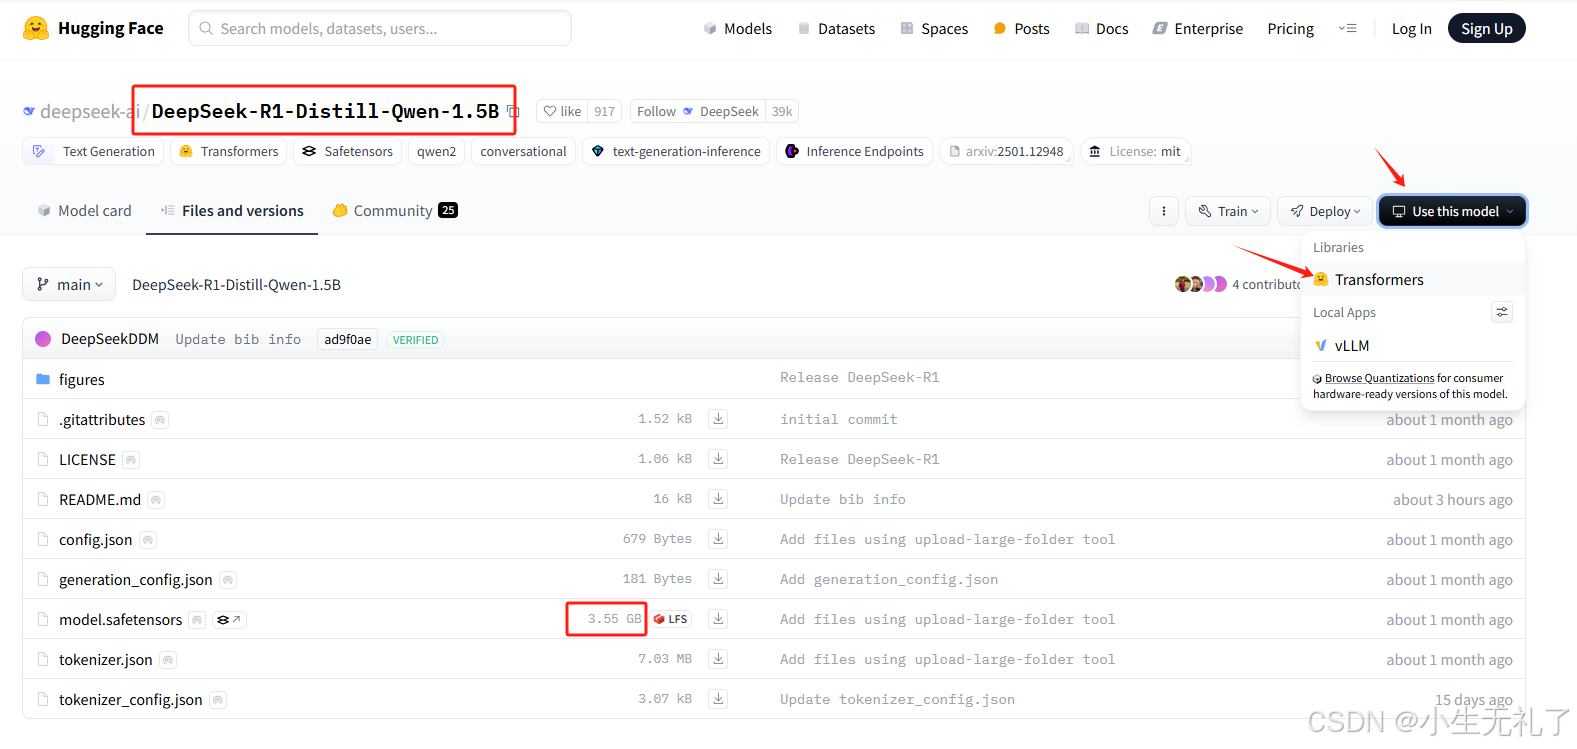Go to Datasets in the top navigation
Screen dimensions: 1577x749
tap(837, 28)
